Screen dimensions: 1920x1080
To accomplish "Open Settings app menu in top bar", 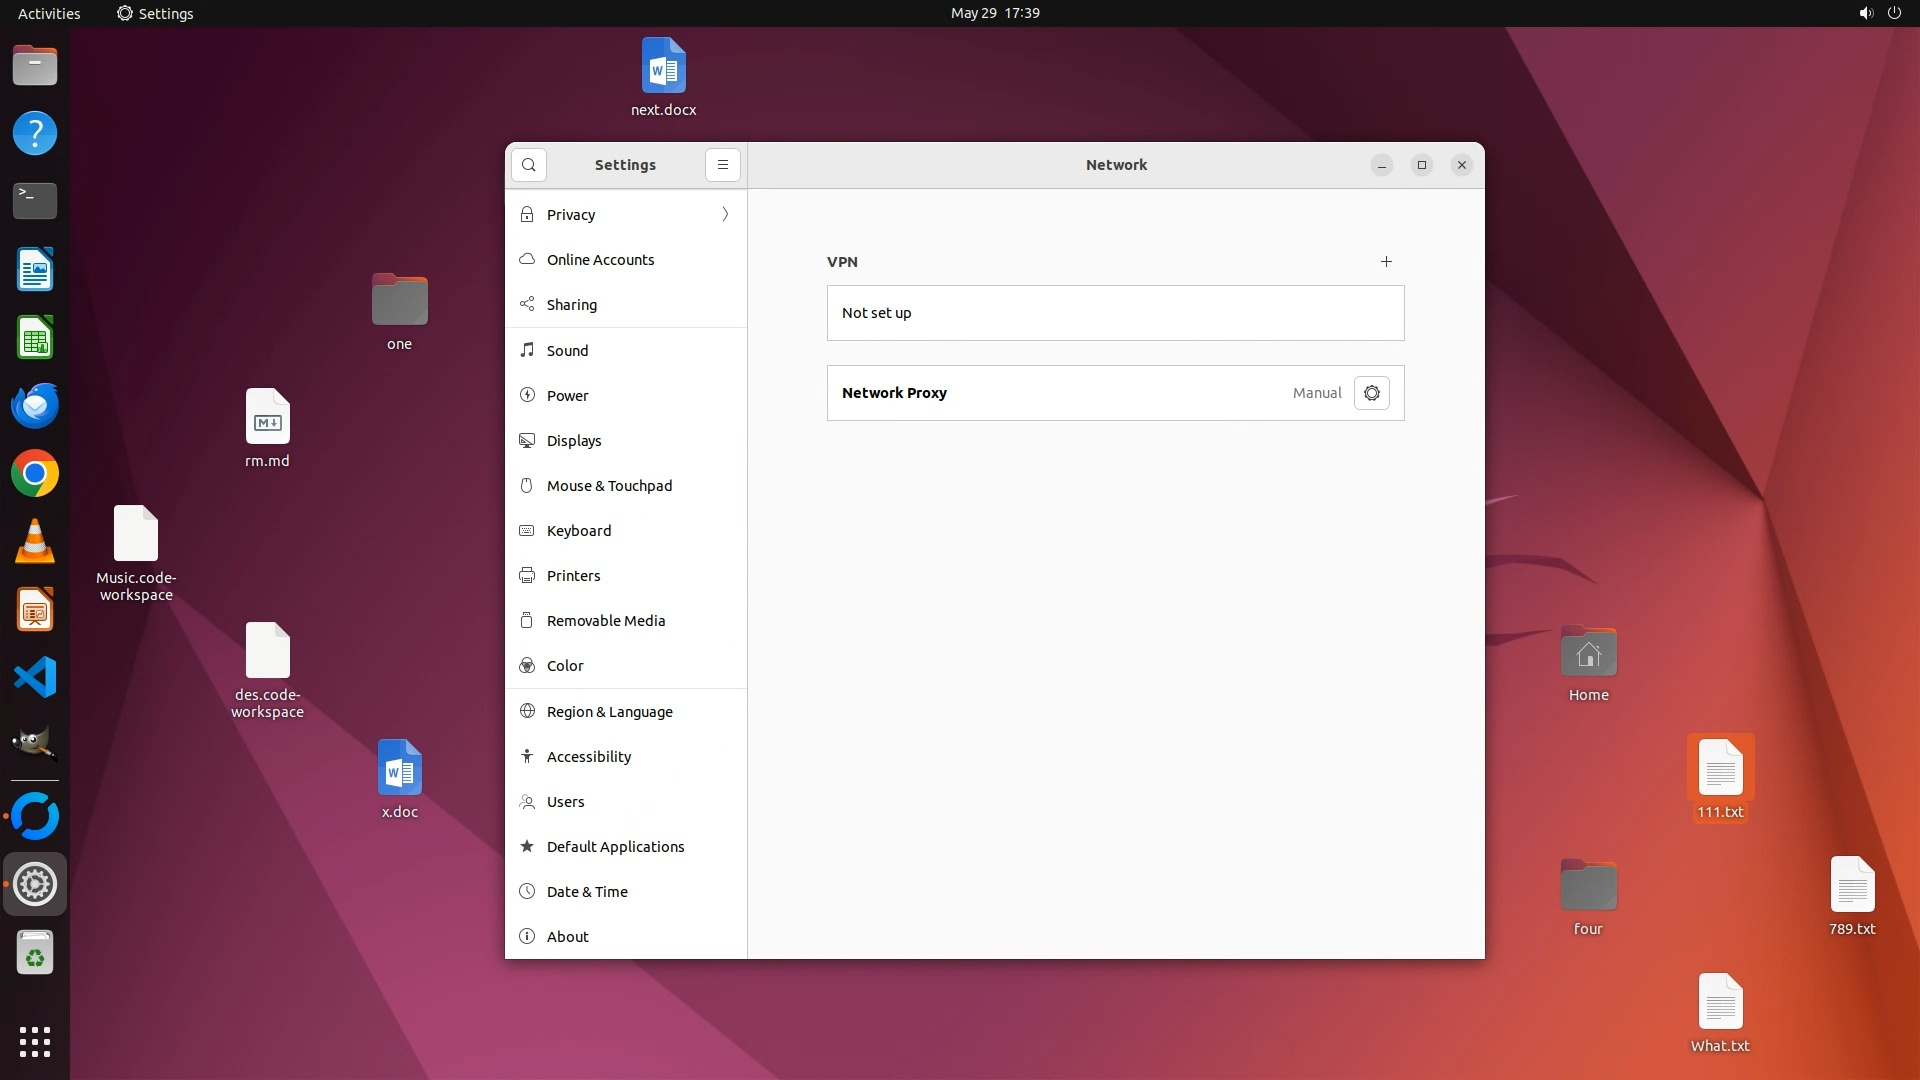I will (x=155, y=13).
